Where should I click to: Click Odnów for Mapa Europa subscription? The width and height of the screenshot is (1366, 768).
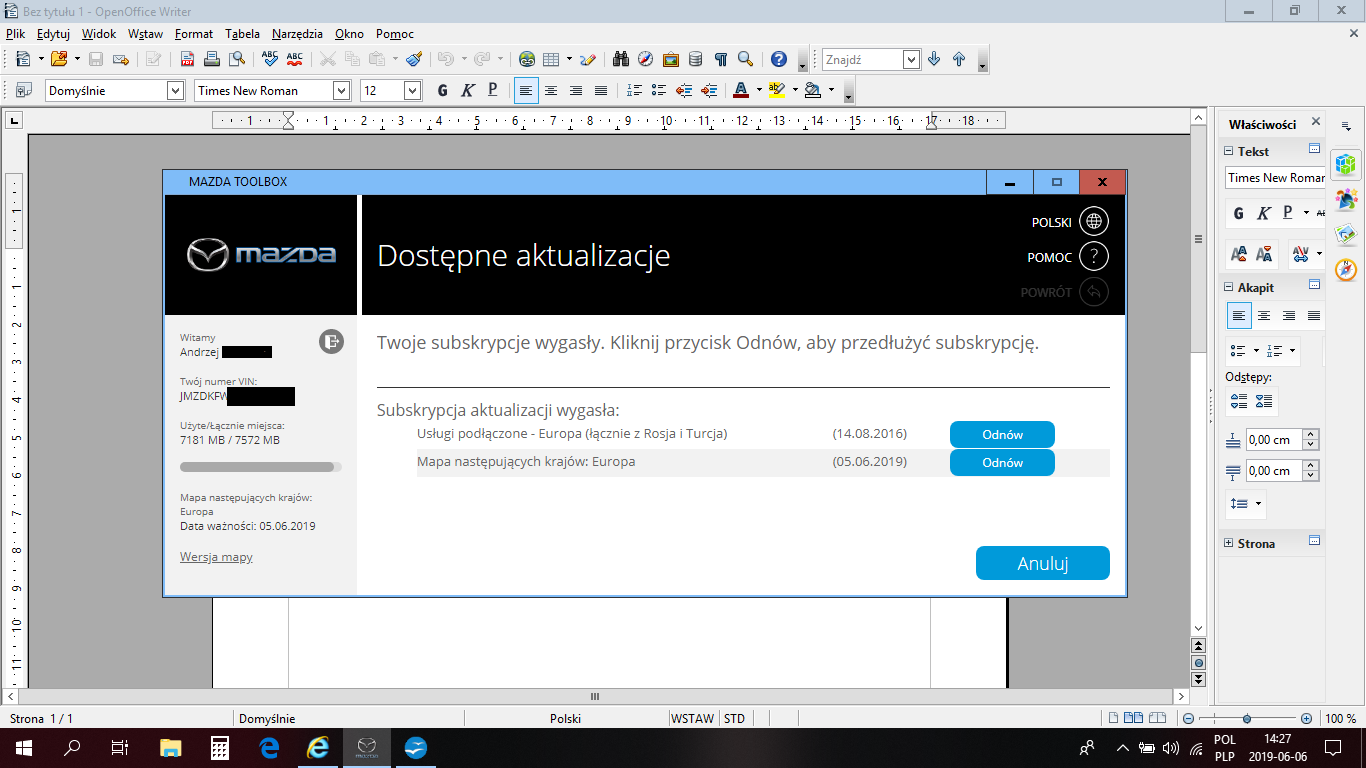[1001, 463]
